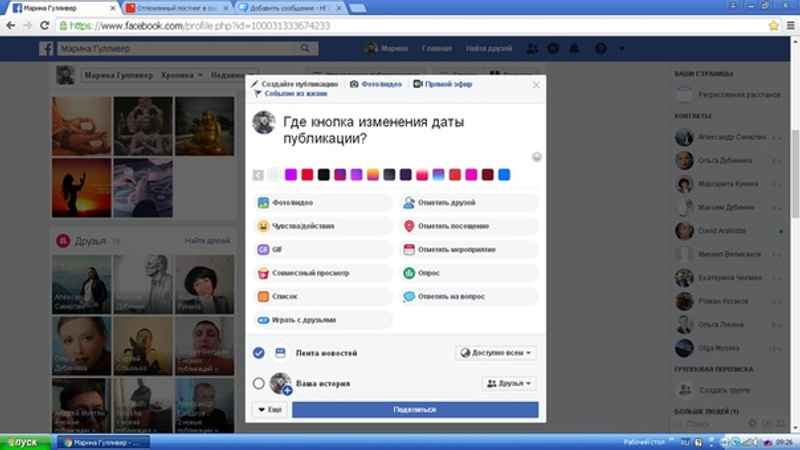Open the emoji picker smiley in text area
Viewport: 800px width, 450px height.
[x=537, y=156]
